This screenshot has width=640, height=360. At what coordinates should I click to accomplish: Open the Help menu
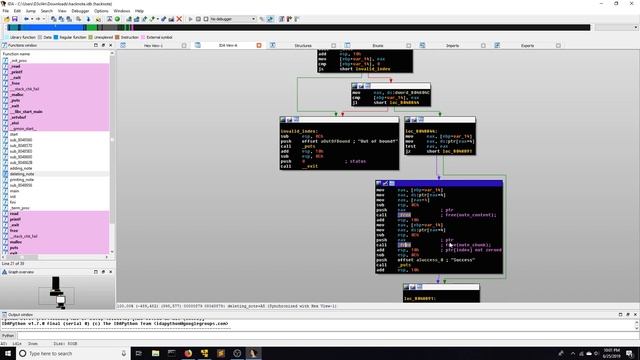tap(139, 11)
